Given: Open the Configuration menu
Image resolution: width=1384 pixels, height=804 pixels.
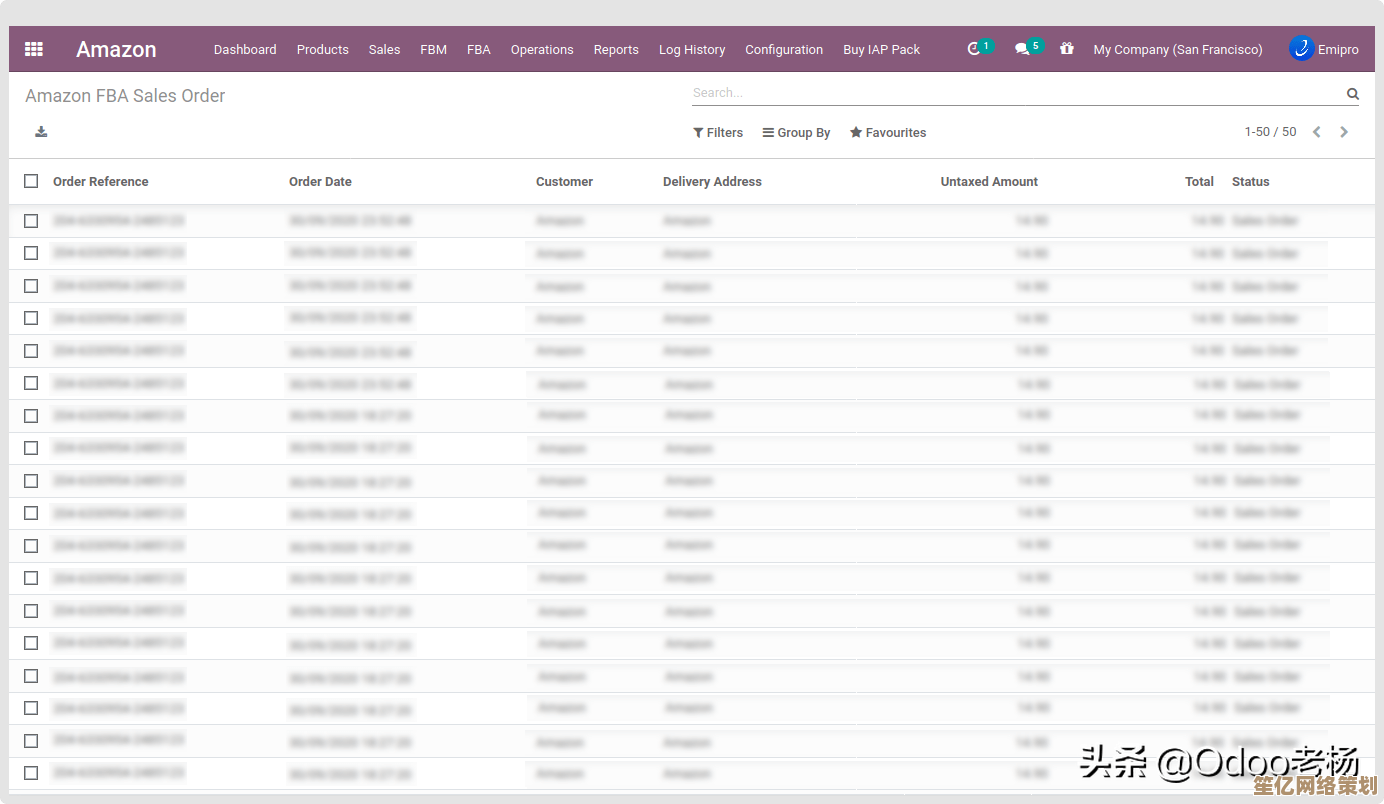Looking at the screenshot, I should [784, 49].
